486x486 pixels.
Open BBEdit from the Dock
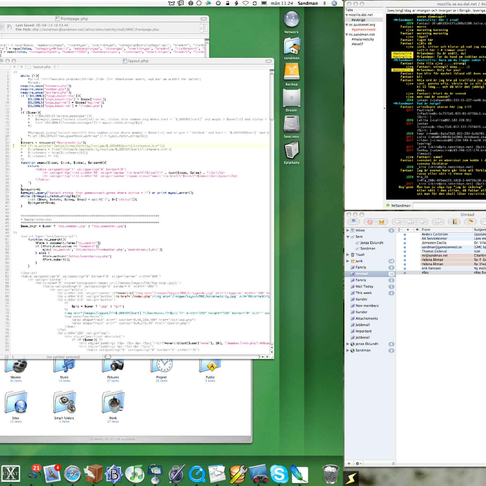click(x=114, y=474)
